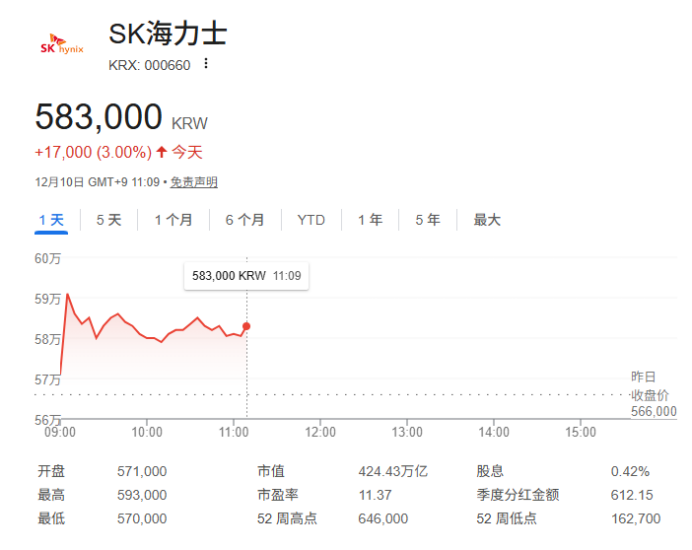
Task: Click the 52 周高点 value 646,000
Action: [383, 518]
